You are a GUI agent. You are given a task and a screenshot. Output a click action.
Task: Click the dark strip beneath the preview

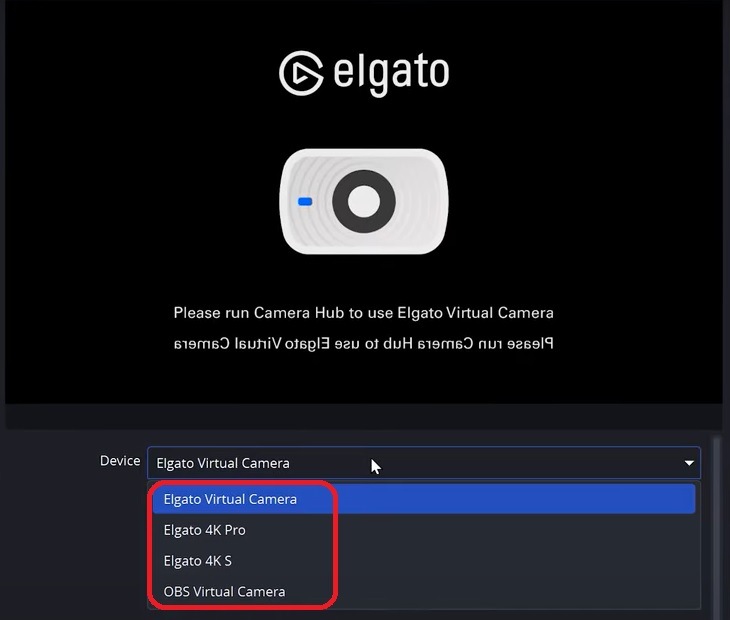click(x=364, y=416)
